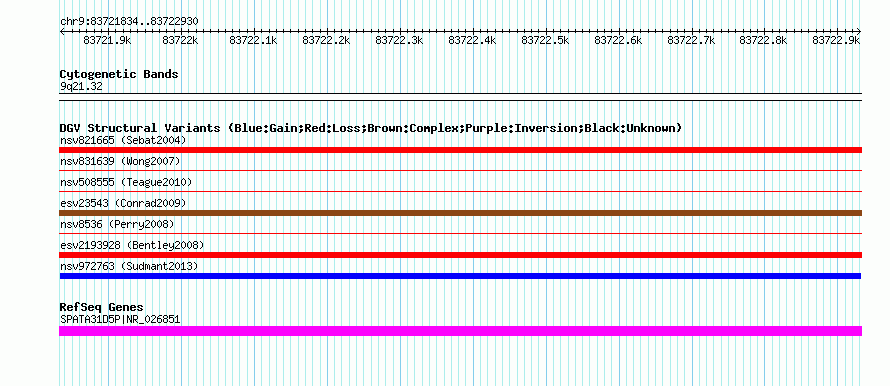This screenshot has height=386, width=890.
Task: Click the Cytogenetic Bands track title
Action: click(119, 74)
